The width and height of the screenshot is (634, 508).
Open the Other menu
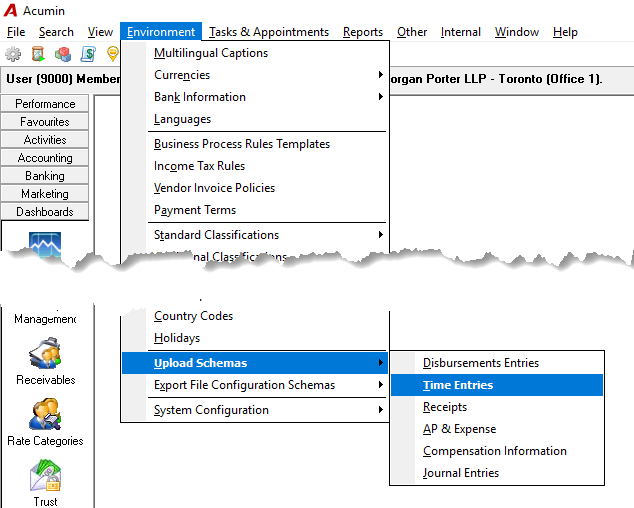412,32
